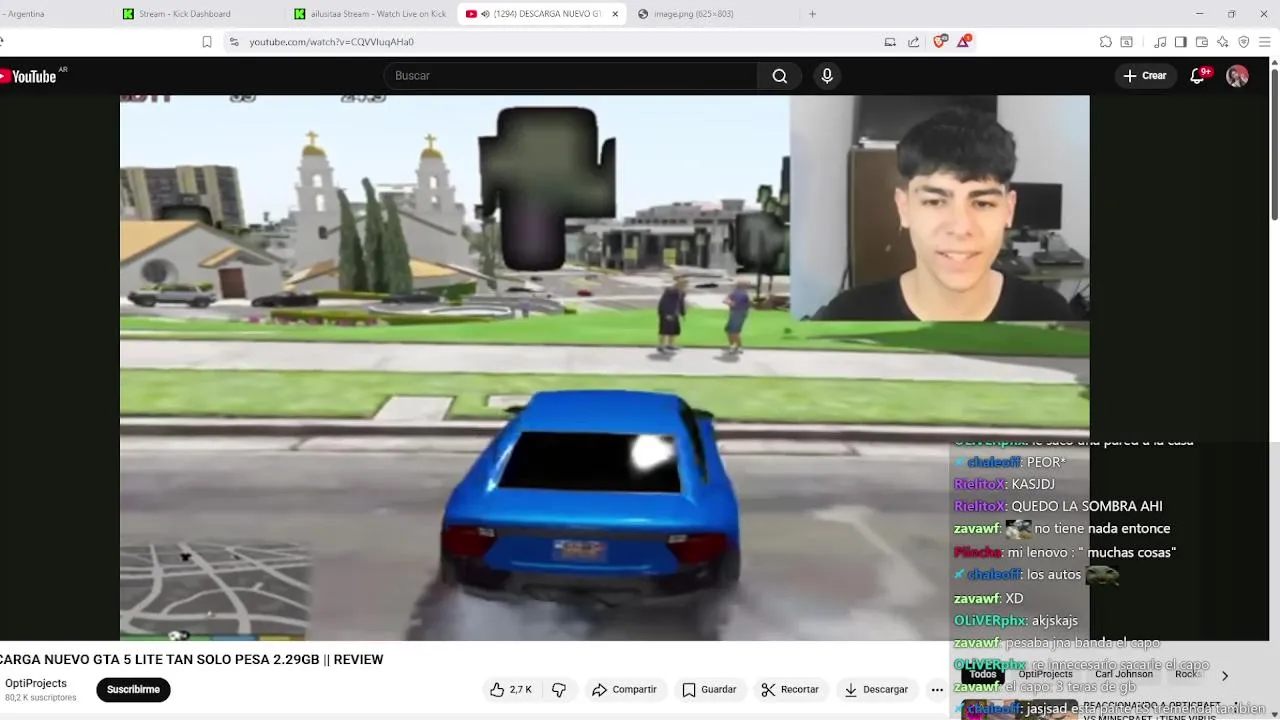Mute the tab via its speaker icon
The width and height of the screenshot is (1280, 720).
point(485,14)
